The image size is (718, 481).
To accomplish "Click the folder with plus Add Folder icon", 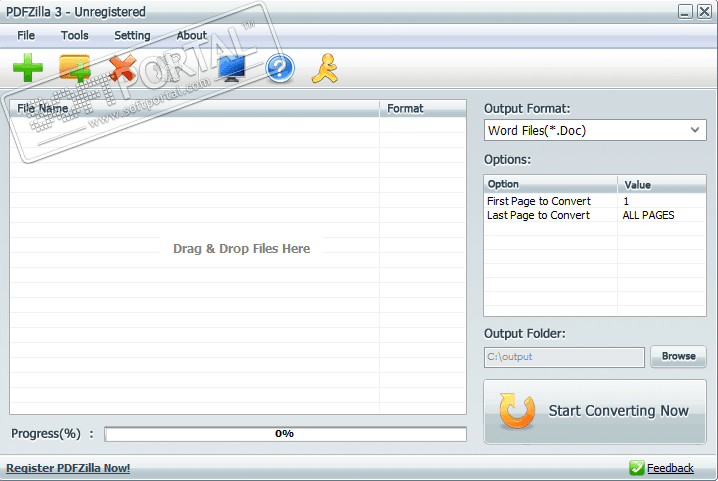I will point(75,69).
